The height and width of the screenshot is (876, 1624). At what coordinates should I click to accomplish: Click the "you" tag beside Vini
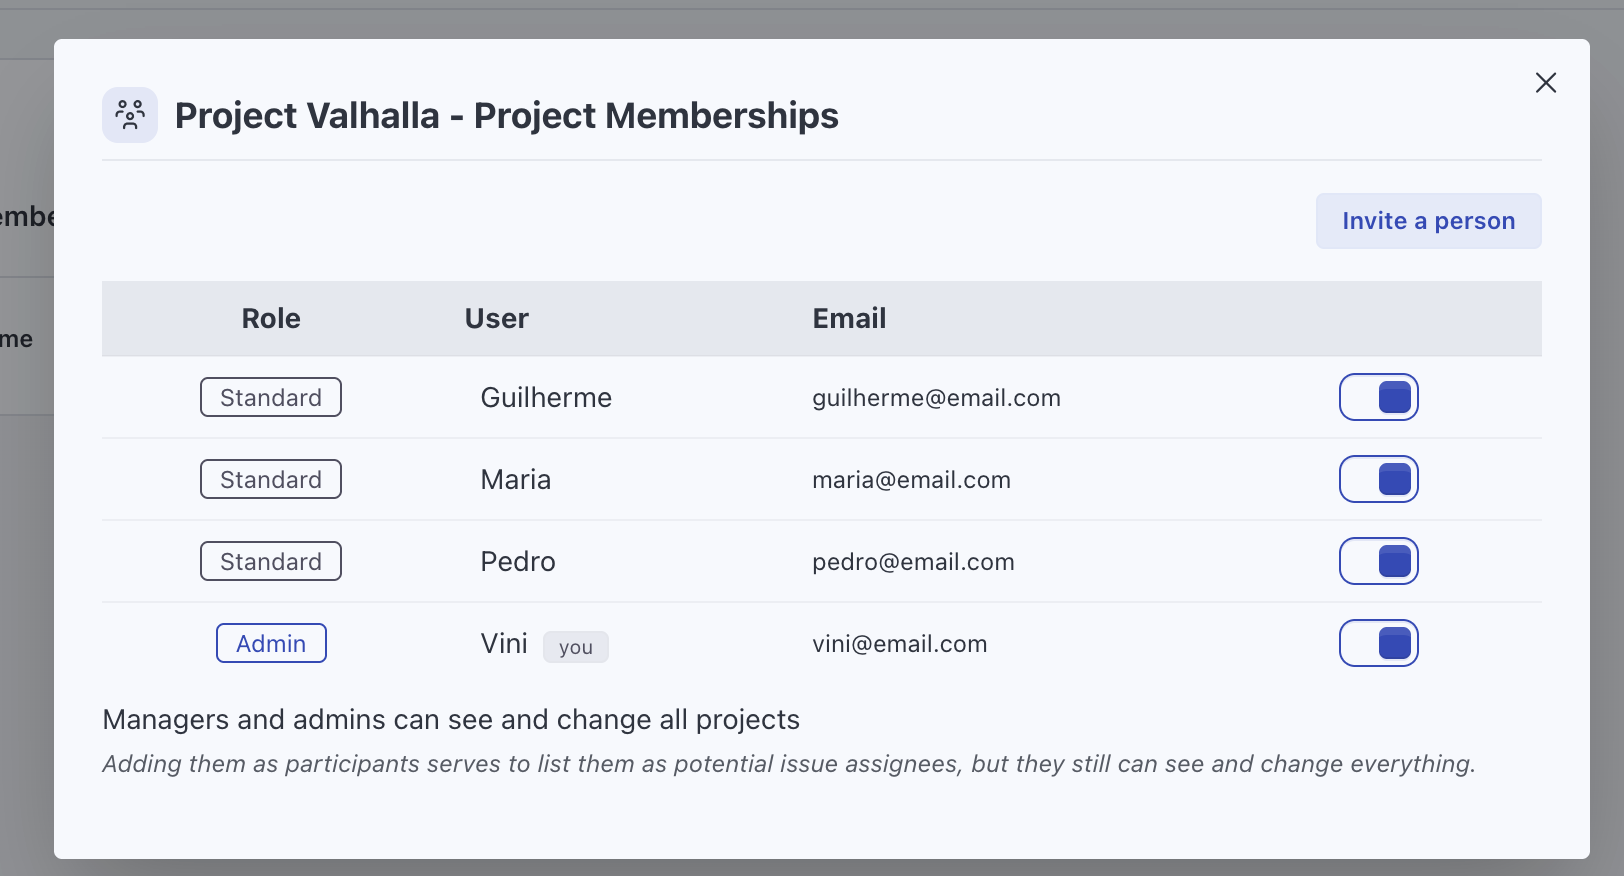tap(576, 647)
